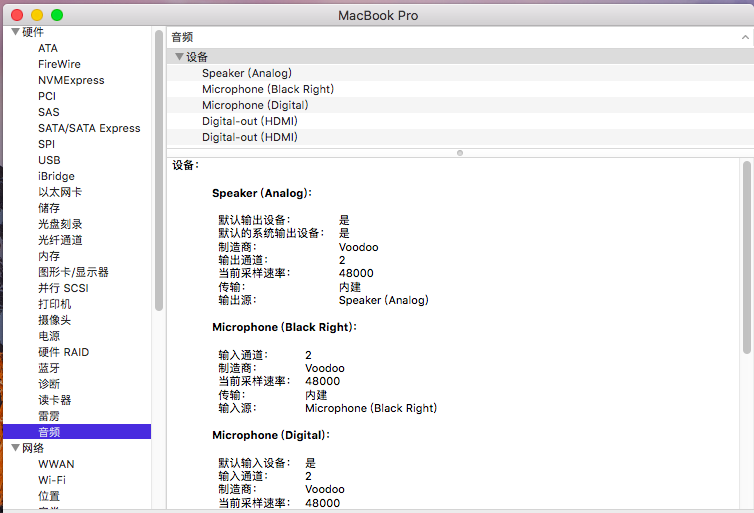The image size is (754, 513).
Task: Click 输入源 Microphone (Black Right) value
Action: [371, 408]
